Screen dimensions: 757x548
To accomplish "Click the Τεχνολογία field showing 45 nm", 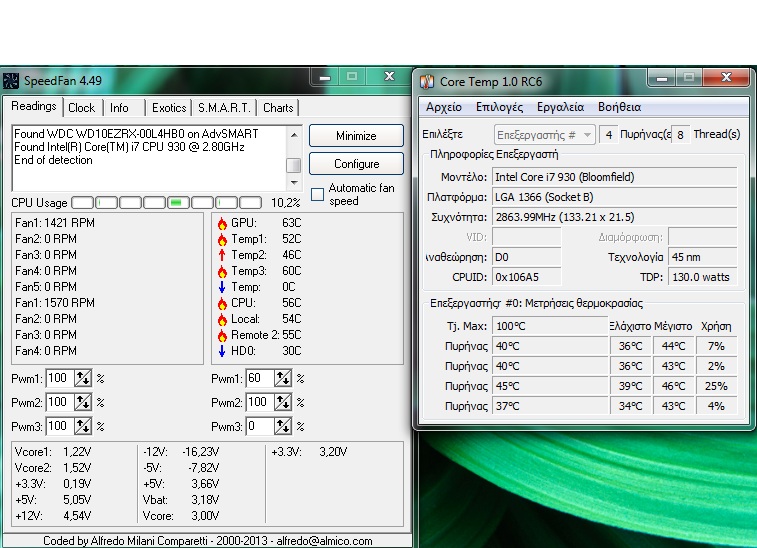I will [702, 257].
